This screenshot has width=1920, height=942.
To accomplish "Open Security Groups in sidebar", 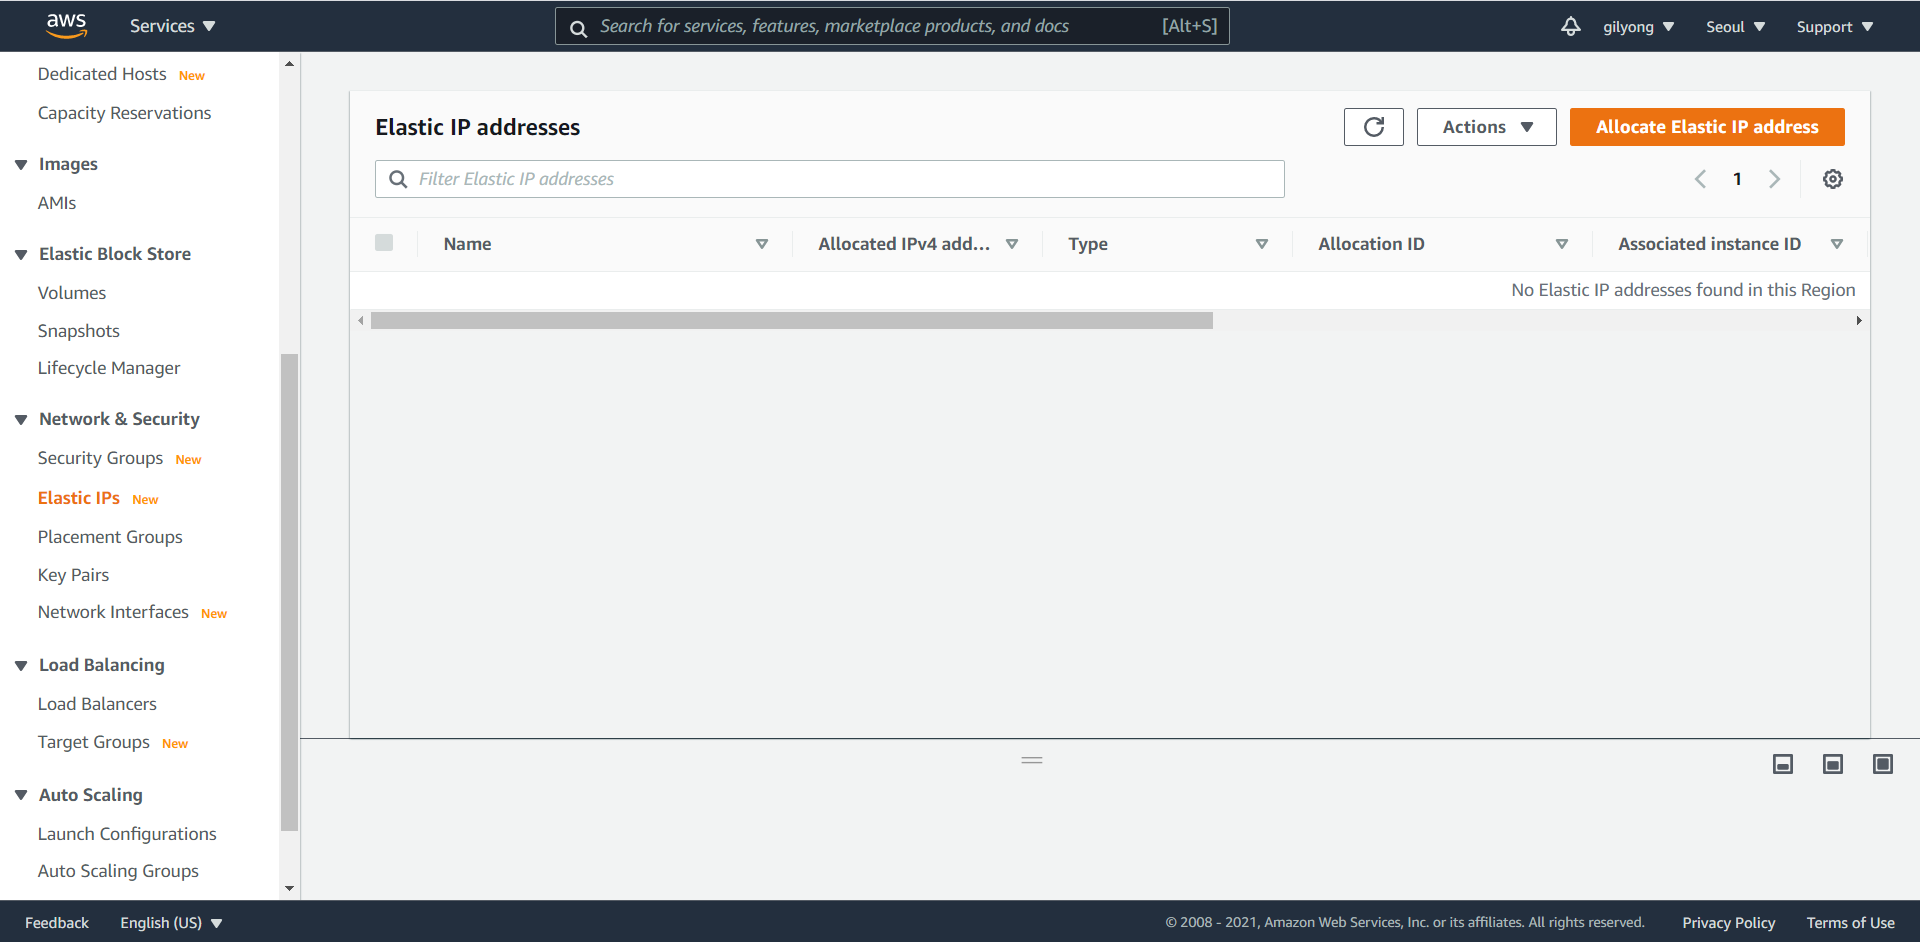I will click(x=100, y=458).
